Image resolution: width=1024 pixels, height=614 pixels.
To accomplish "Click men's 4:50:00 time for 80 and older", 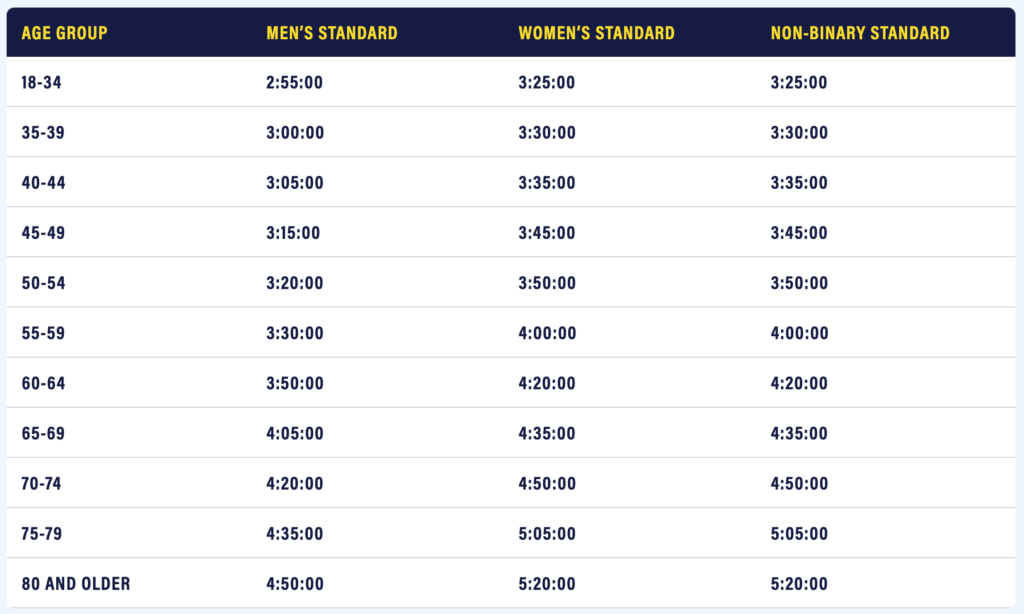I will tap(295, 583).
